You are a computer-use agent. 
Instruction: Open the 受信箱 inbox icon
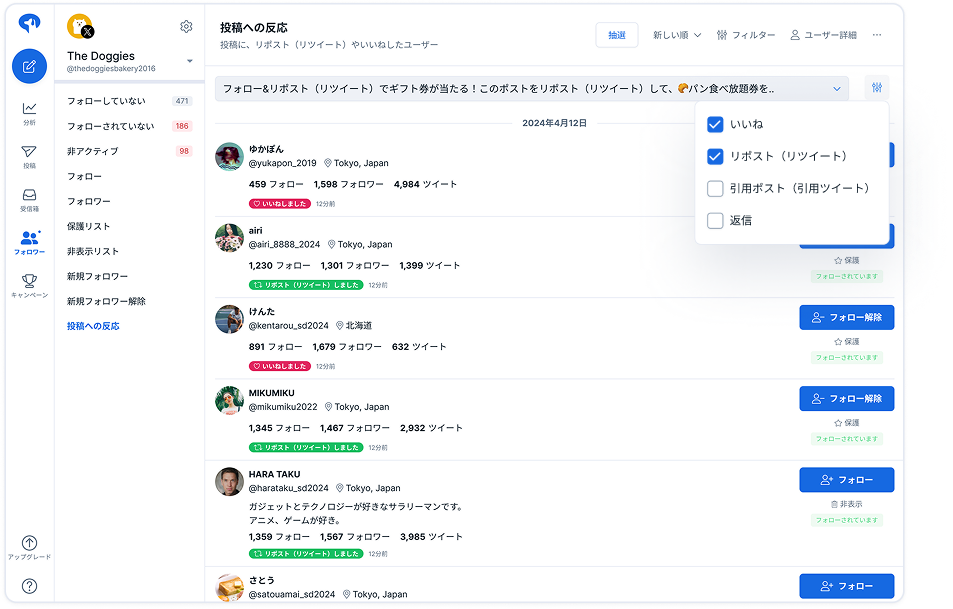[x=29, y=194]
